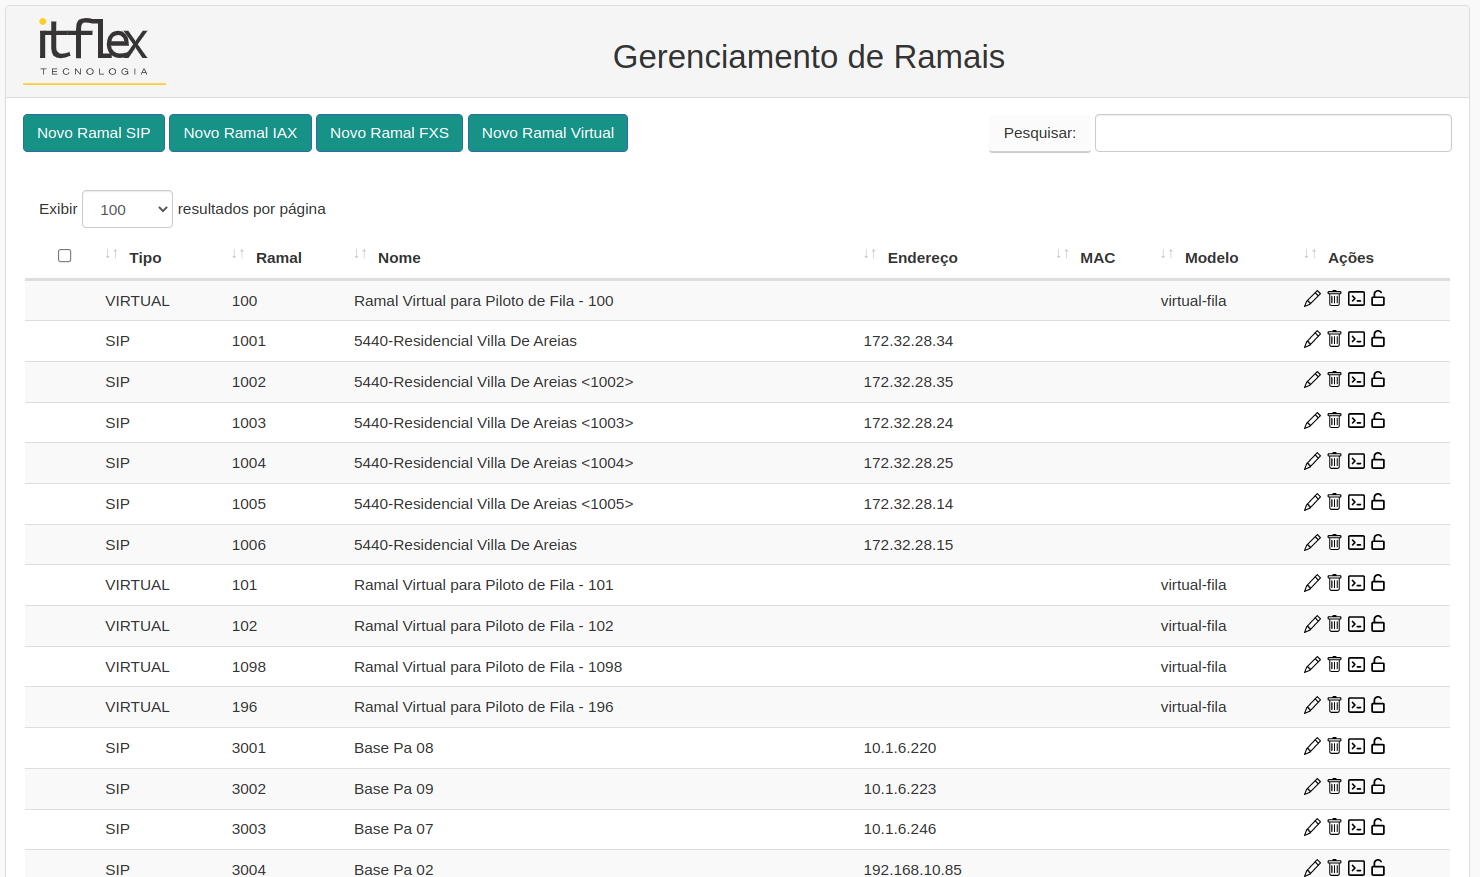Sort table by Modelo column
Image resolution: width=1480 pixels, height=877 pixels.
click(1211, 258)
